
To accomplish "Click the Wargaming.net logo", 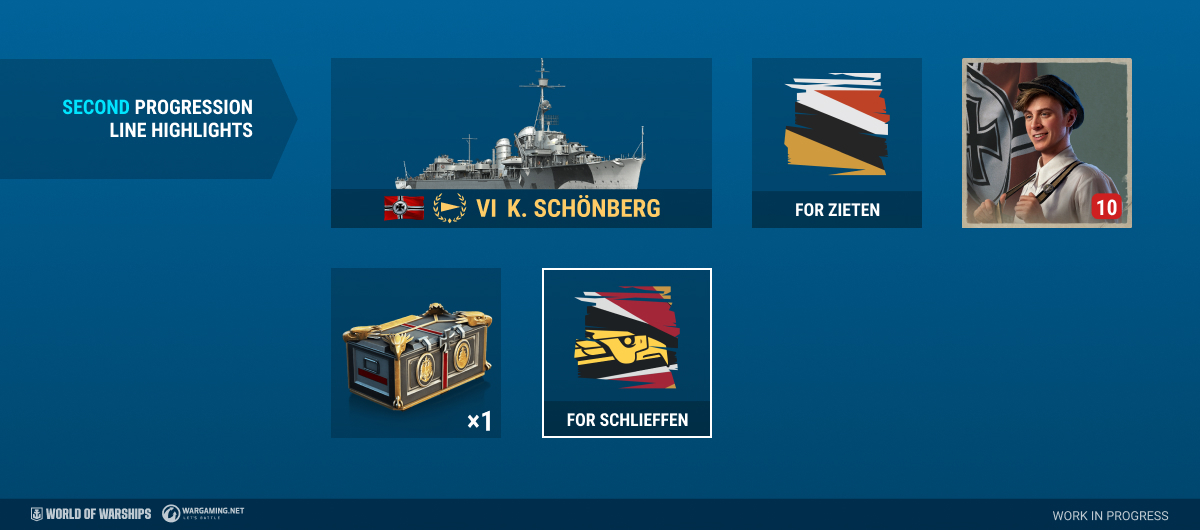I will pos(203,513).
